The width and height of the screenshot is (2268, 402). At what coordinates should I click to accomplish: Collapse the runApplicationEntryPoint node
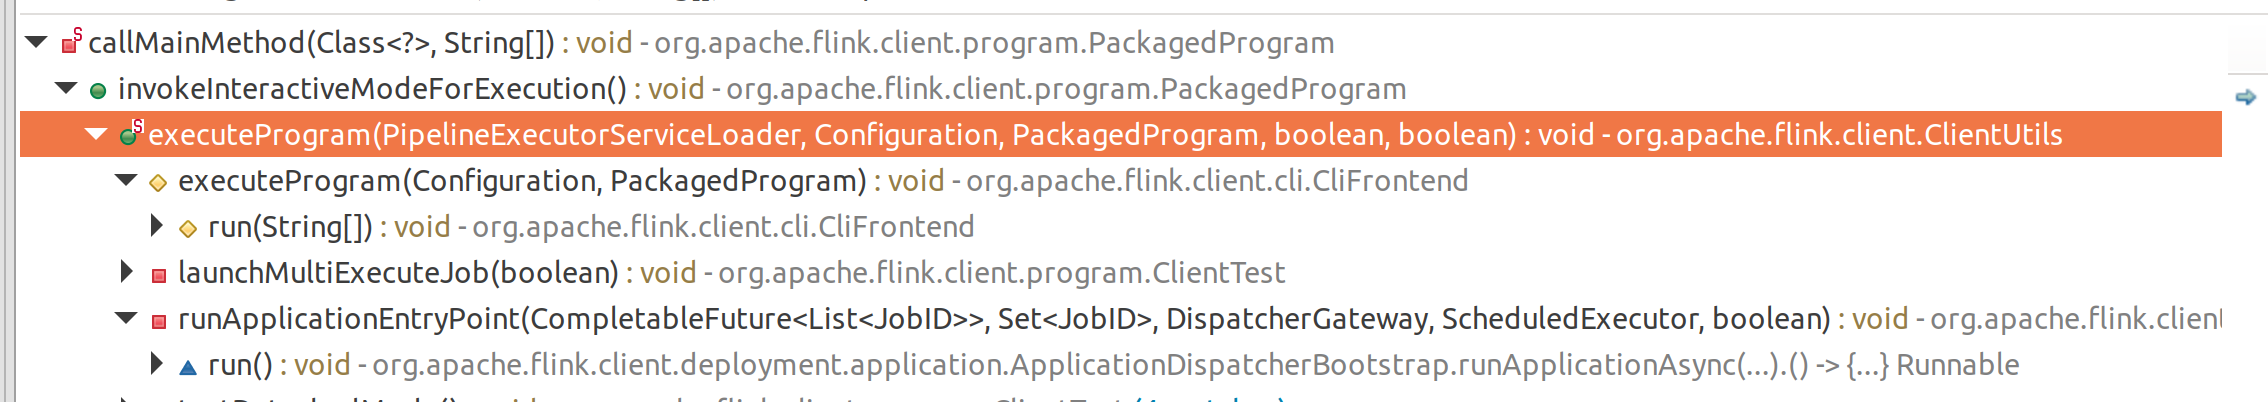click(x=126, y=318)
